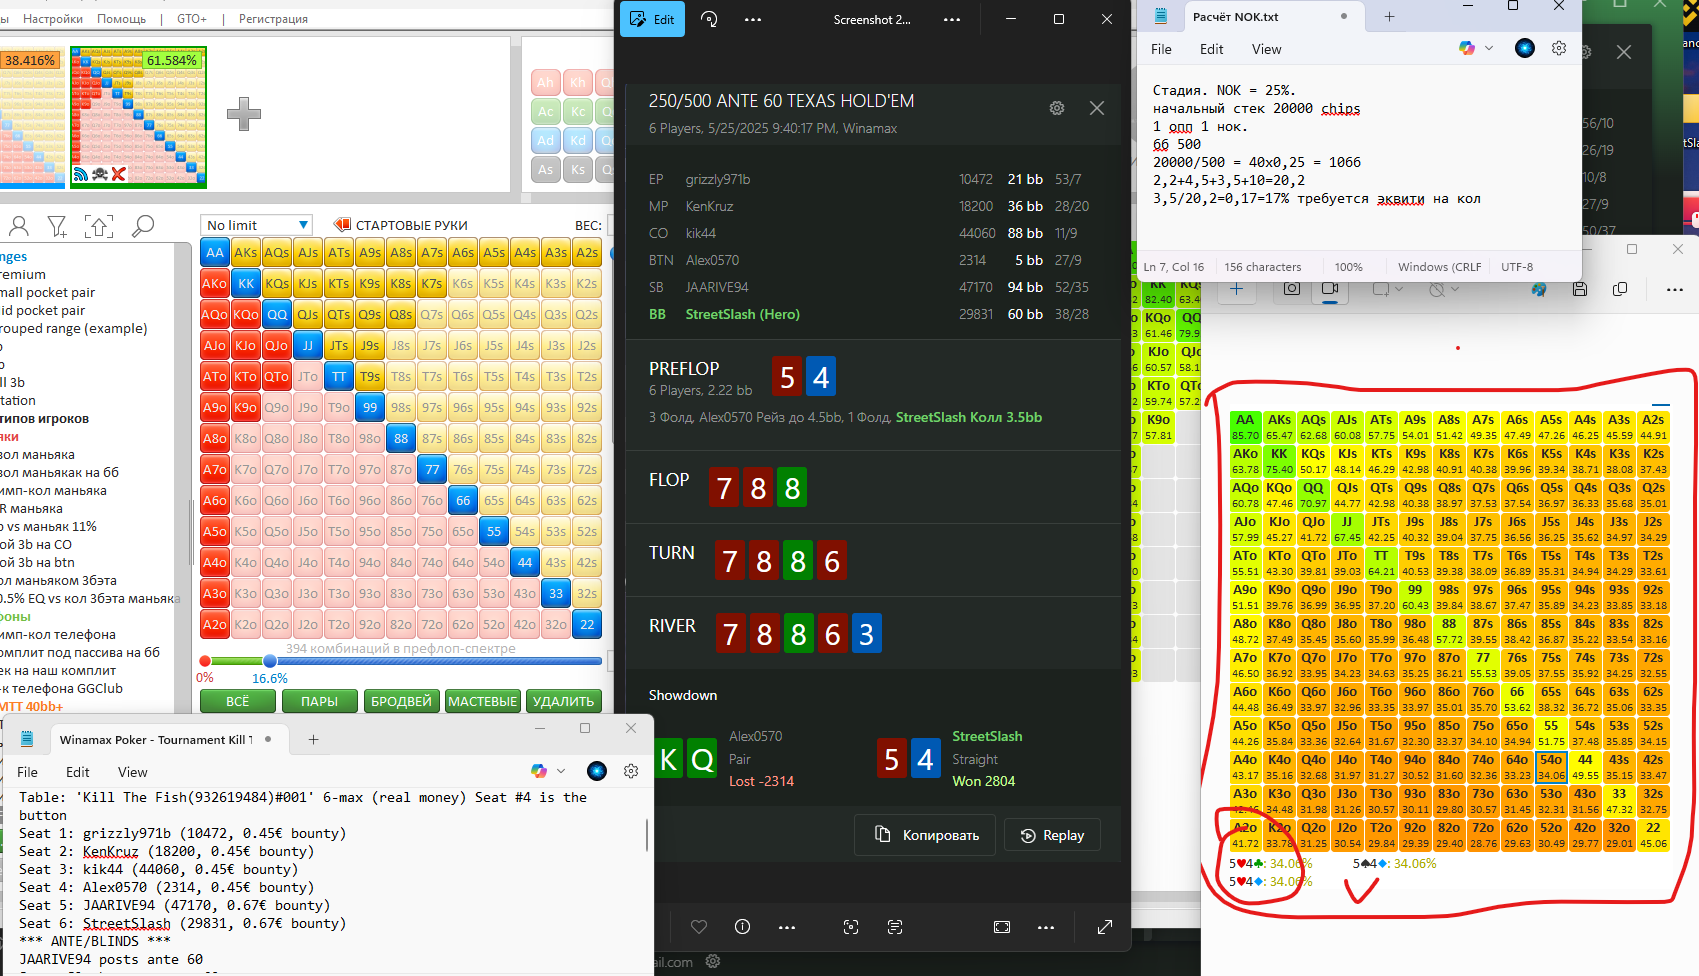The image size is (1699, 976).
Task: Select the 38.416% range thumbnail
Action: (32, 116)
